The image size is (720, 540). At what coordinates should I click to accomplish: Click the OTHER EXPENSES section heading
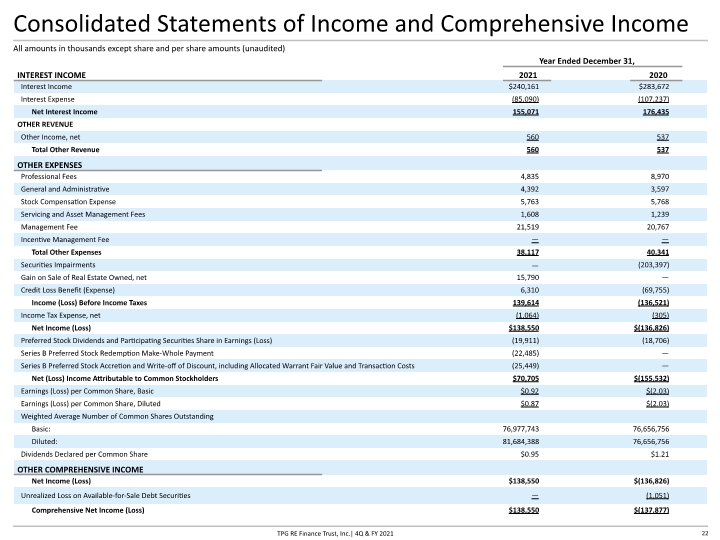50,165
